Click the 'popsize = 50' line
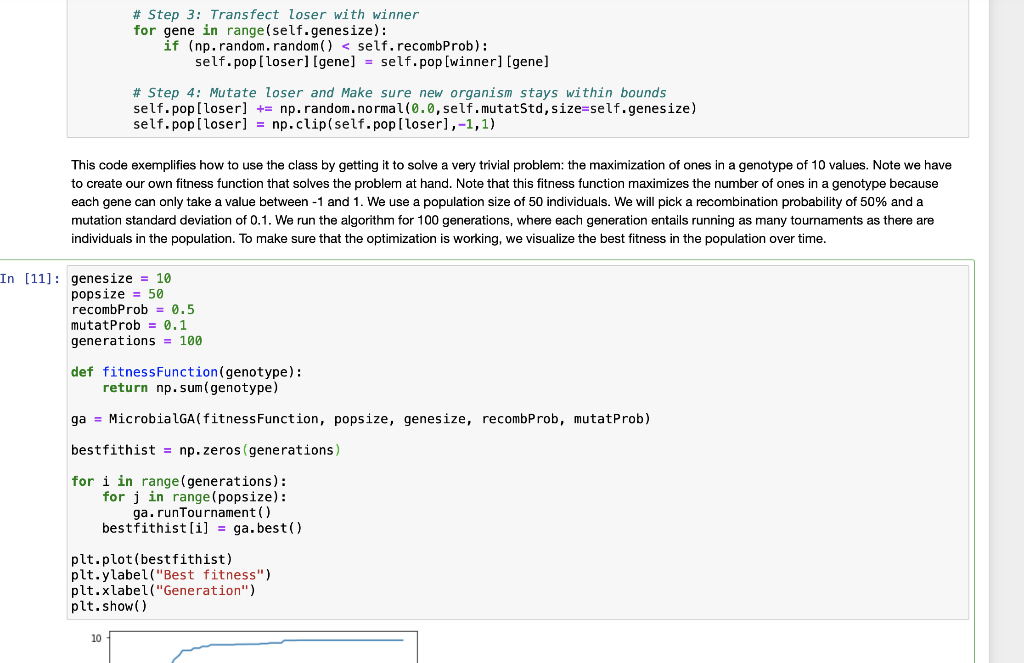This screenshot has height=663, width=1024. pyautogui.click(x=117, y=294)
